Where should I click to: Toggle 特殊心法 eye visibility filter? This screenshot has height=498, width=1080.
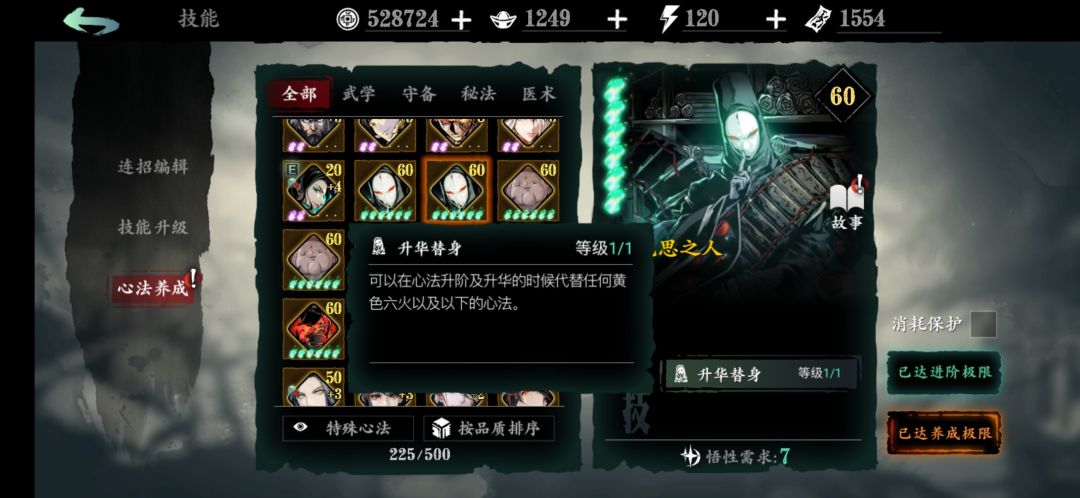click(x=348, y=428)
